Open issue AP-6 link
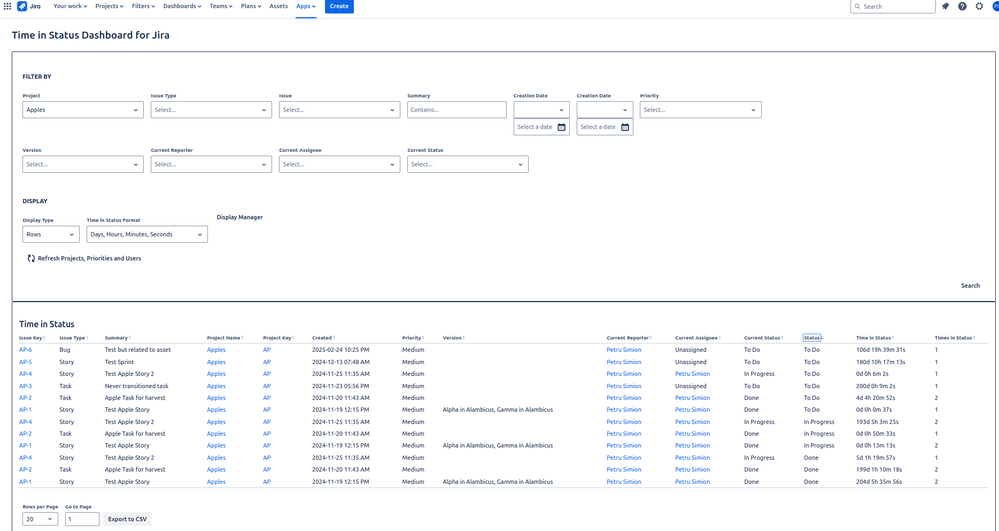Screen dimensions: 999x531 coord(25,350)
